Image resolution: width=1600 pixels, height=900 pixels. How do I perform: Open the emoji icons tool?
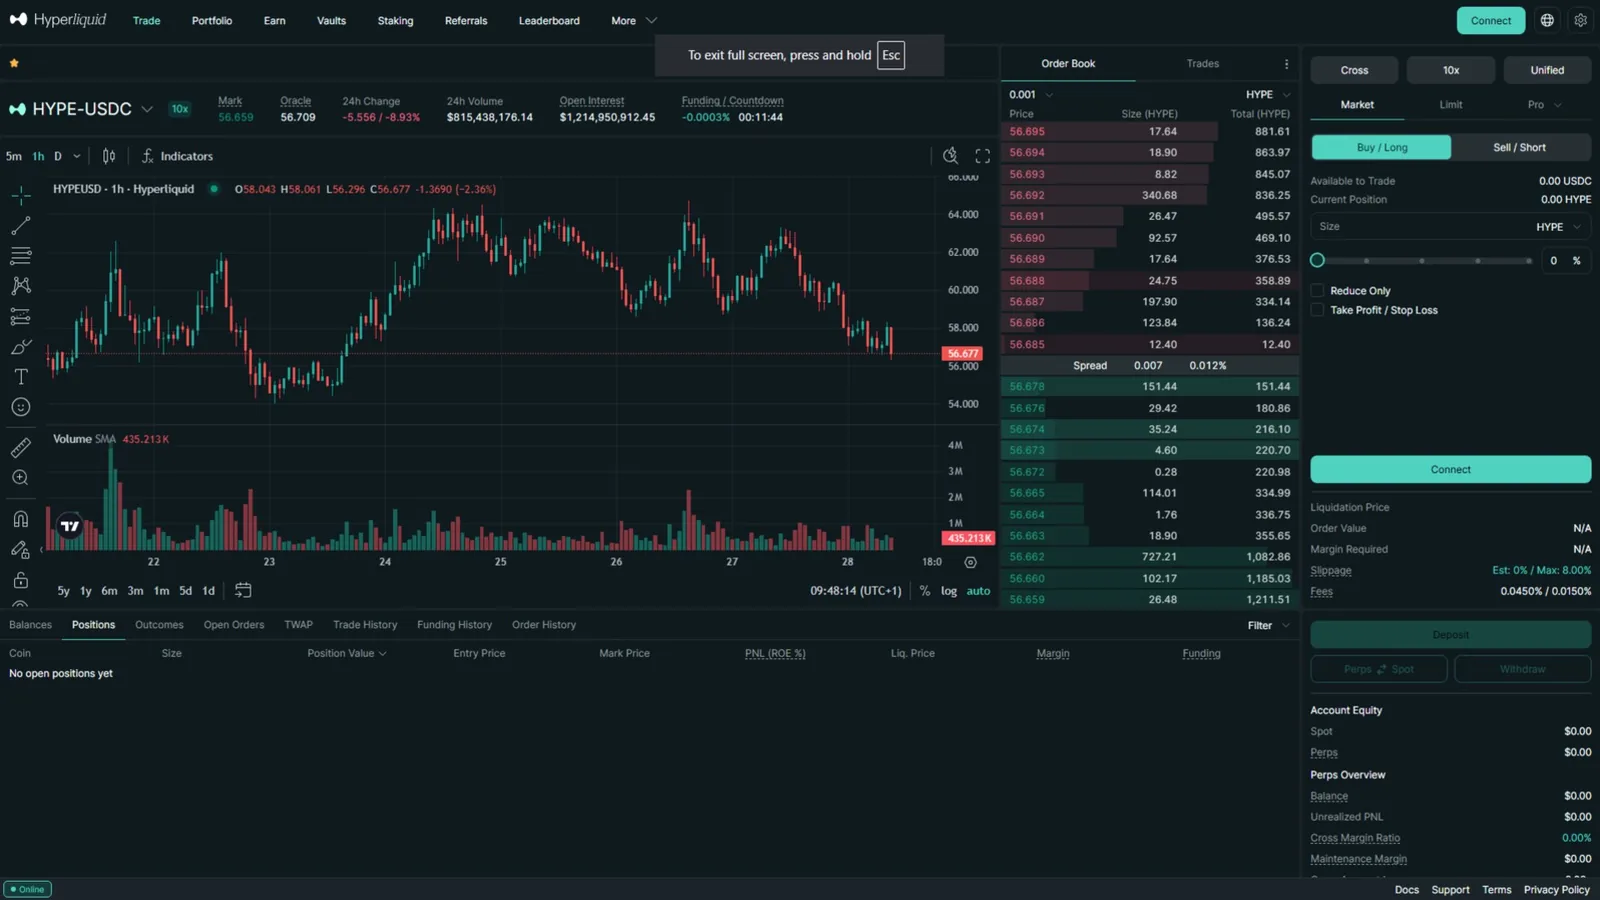(20, 407)
